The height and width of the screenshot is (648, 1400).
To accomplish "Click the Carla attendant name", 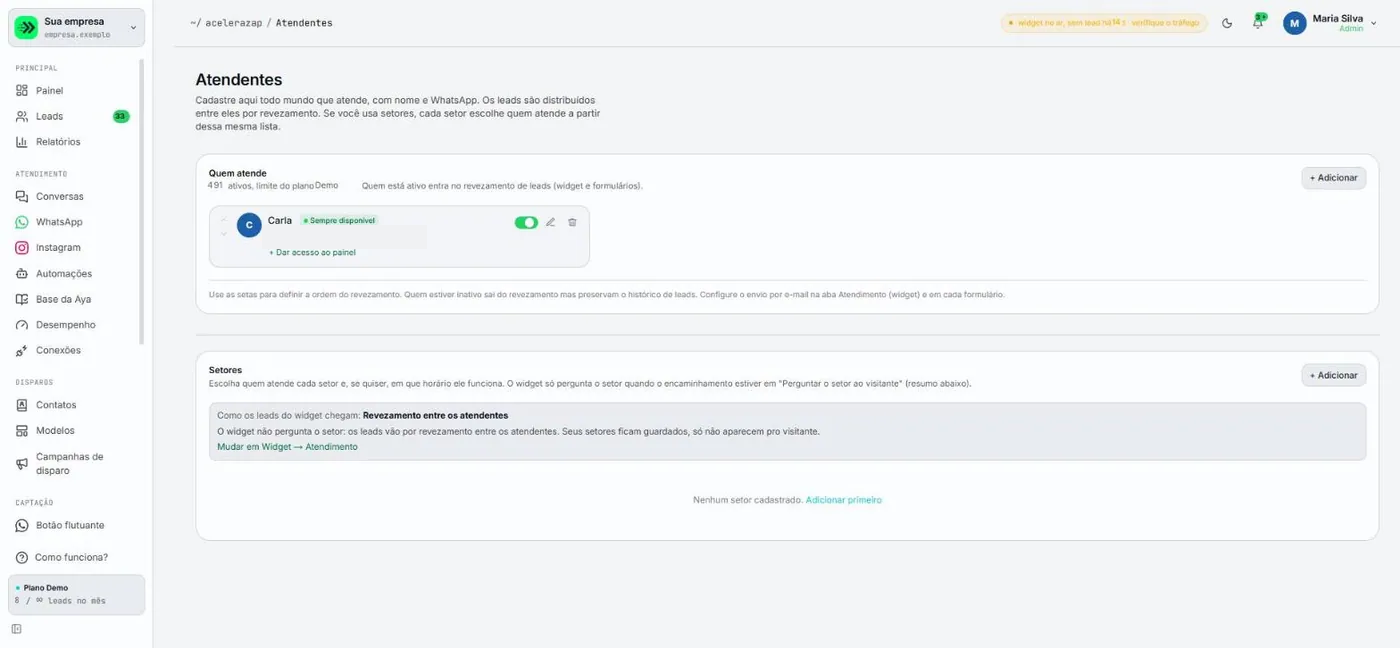I will coord(280,220).
